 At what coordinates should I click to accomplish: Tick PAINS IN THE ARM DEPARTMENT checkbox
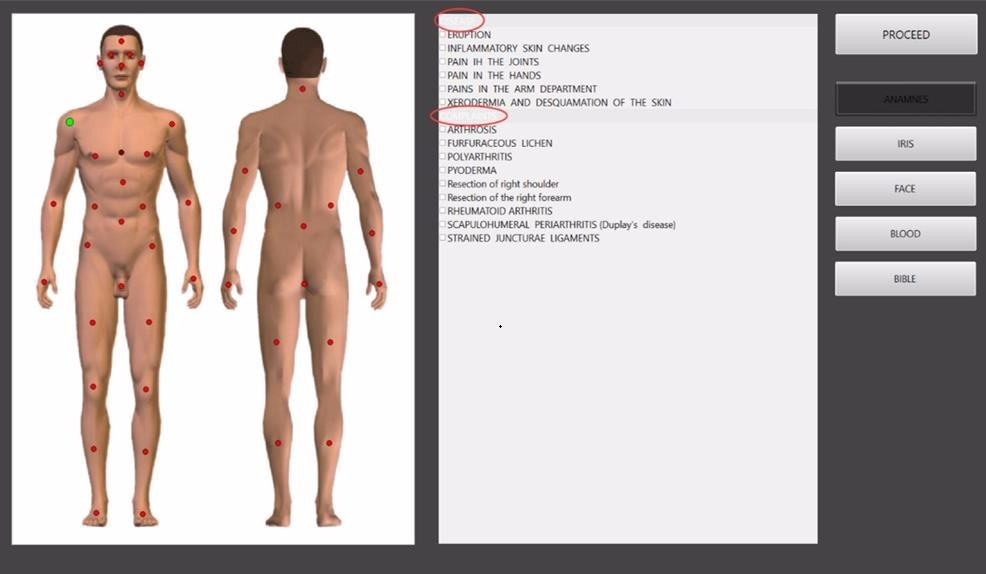click(443, 89)
